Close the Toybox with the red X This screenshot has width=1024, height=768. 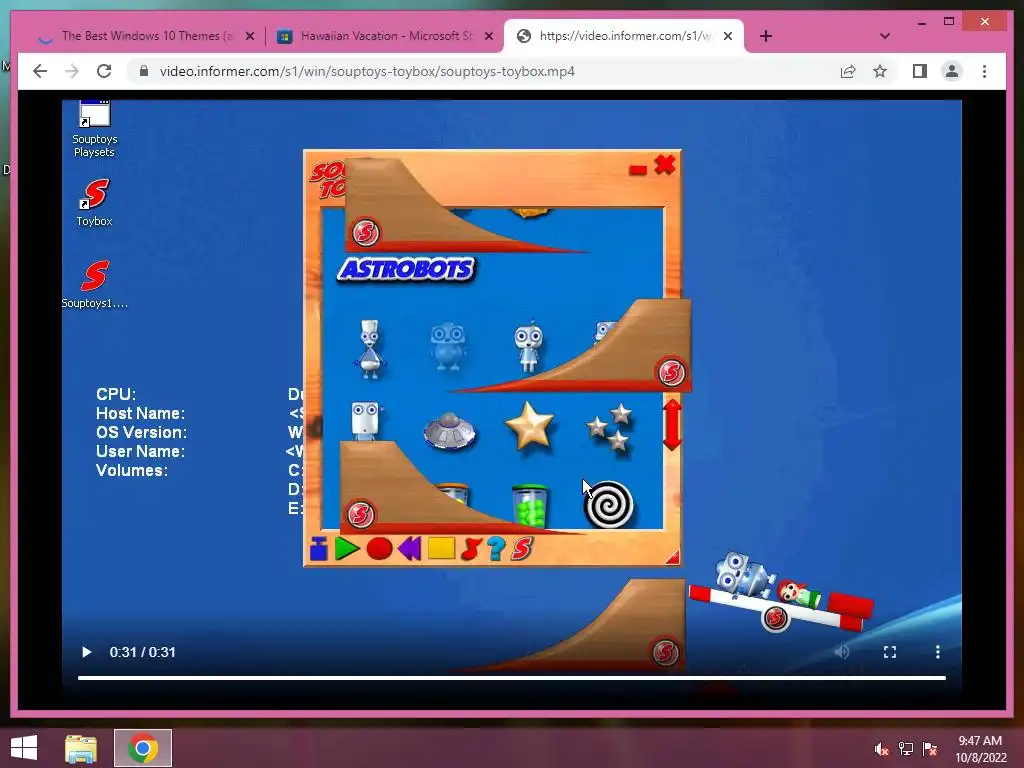click(x=665, y=165)
